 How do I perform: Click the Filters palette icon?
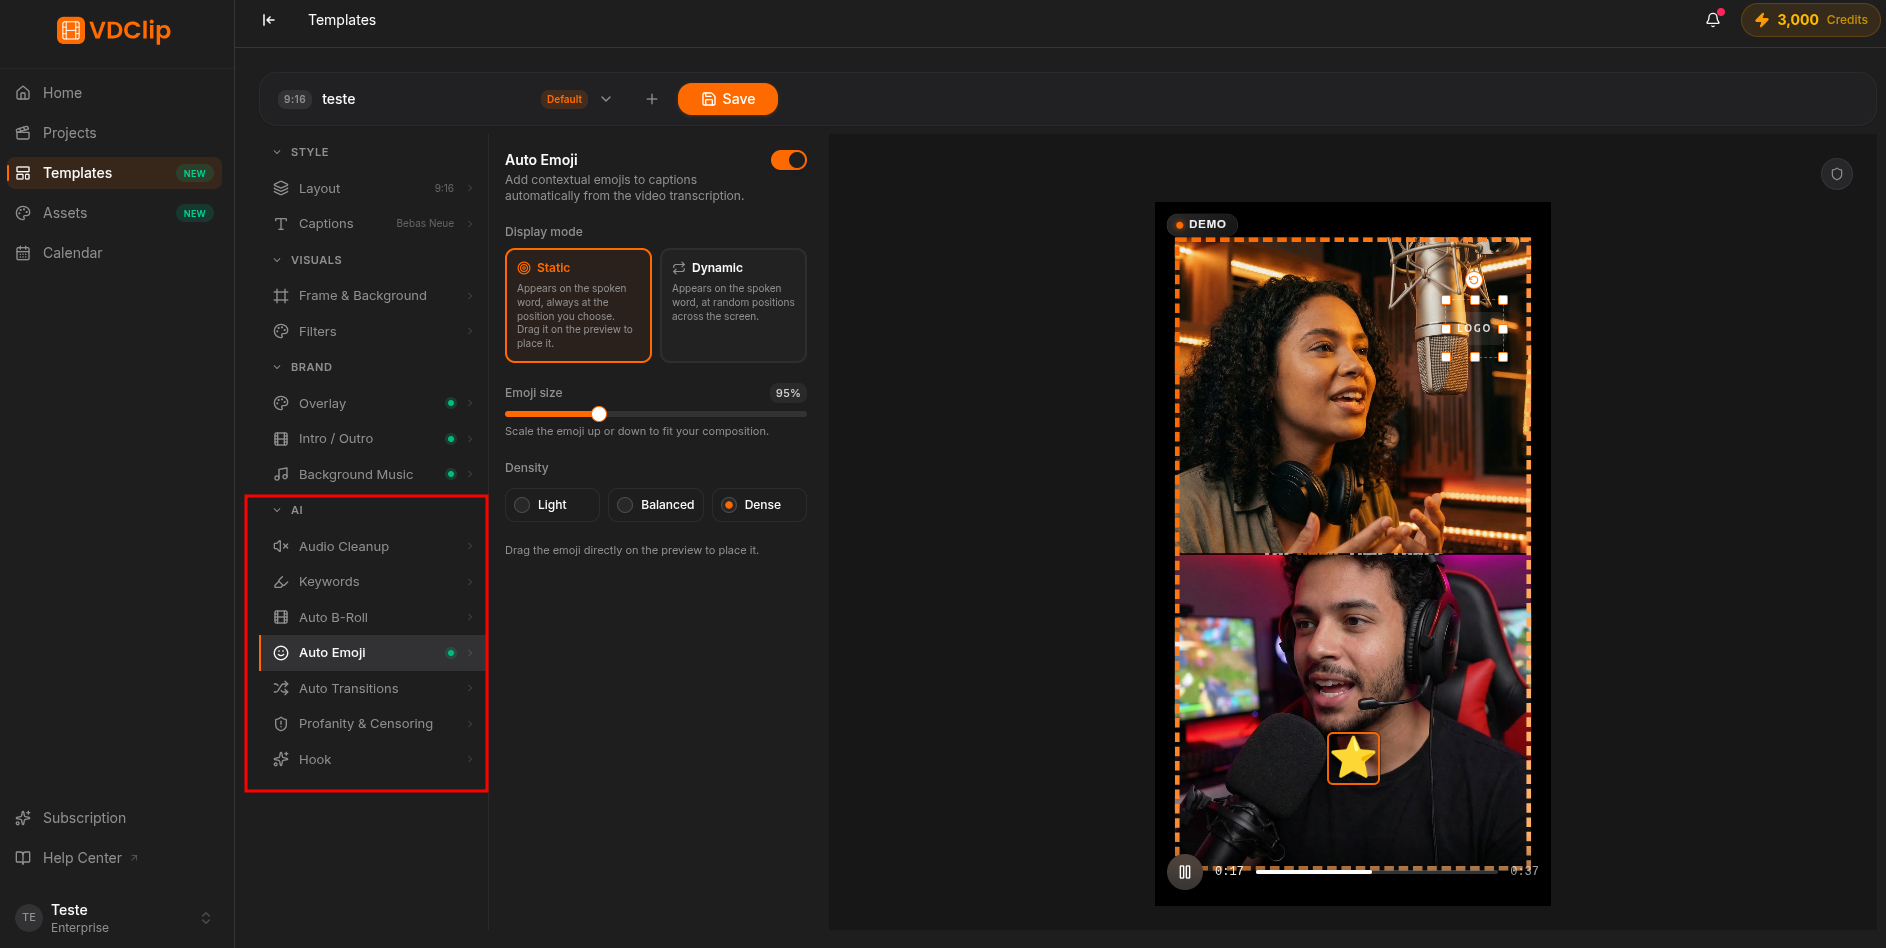tap(281, 332)
